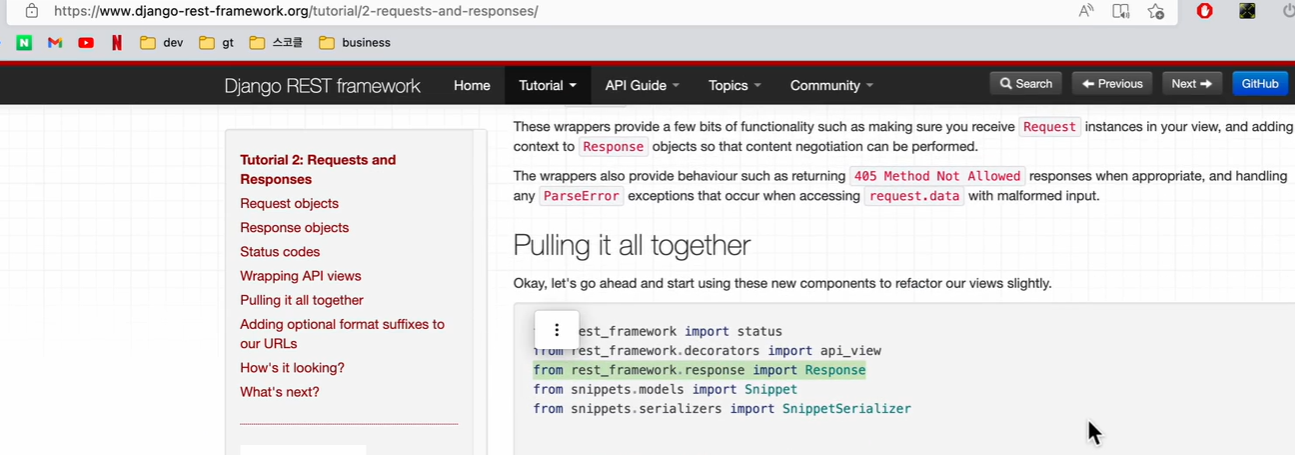This screenshot has width=1295, height=455.
Task: Click the ParseError inline code text
Action: point(581,196)
